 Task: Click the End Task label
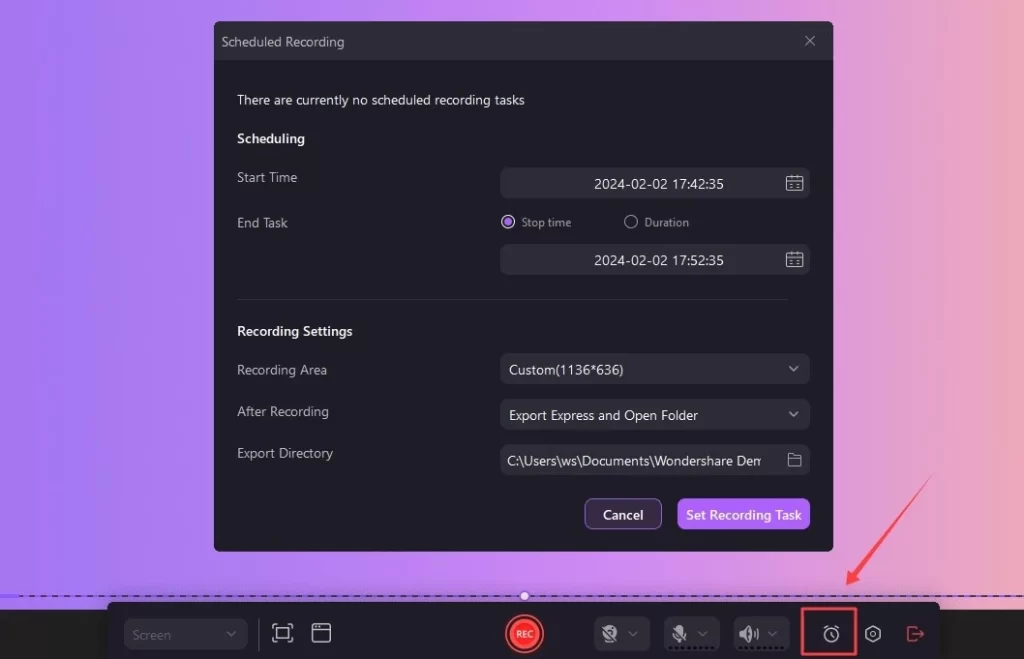point(262,223)
